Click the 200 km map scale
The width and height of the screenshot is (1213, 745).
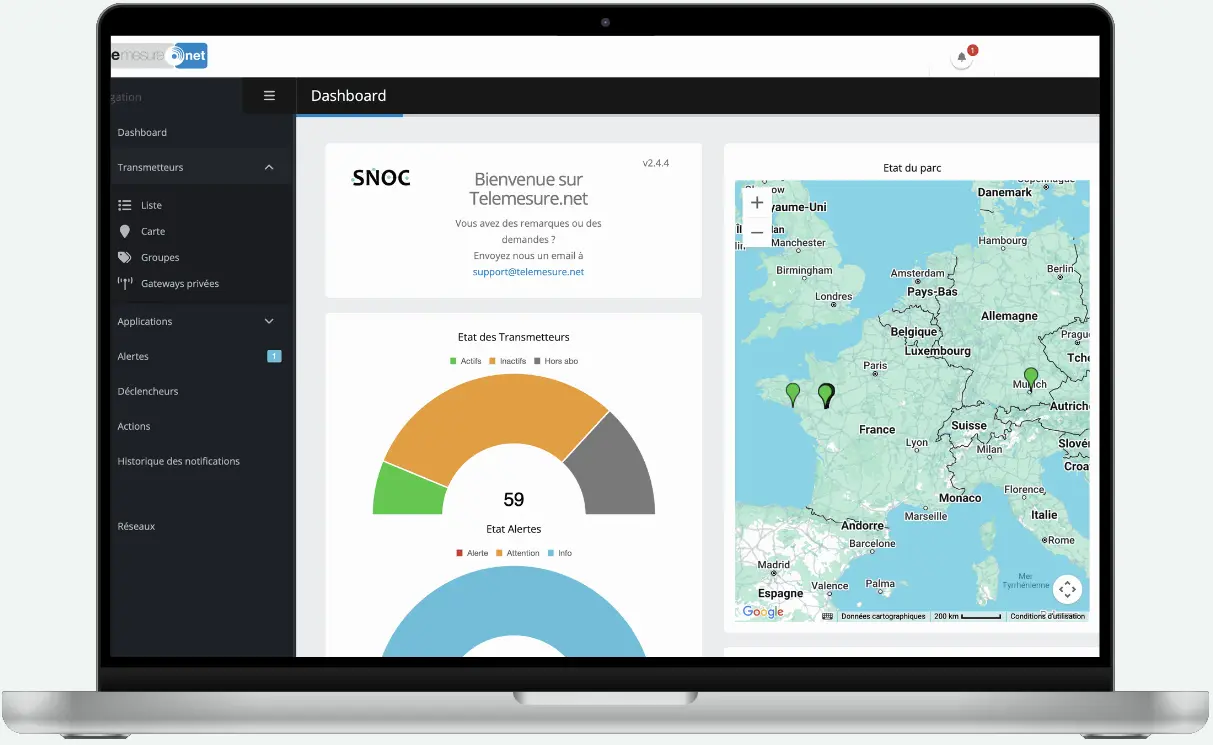(x=967, y=616)
